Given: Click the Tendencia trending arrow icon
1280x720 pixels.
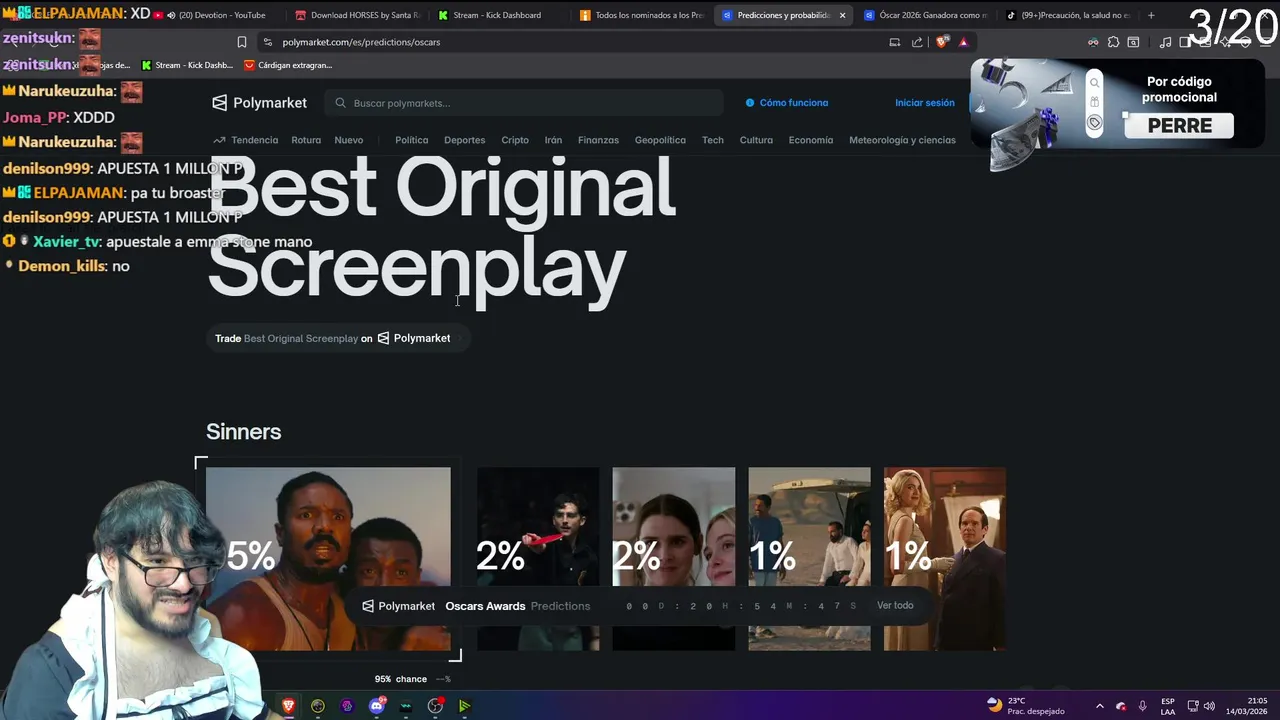Looking at the screenshot, I should tap(219, 140).
